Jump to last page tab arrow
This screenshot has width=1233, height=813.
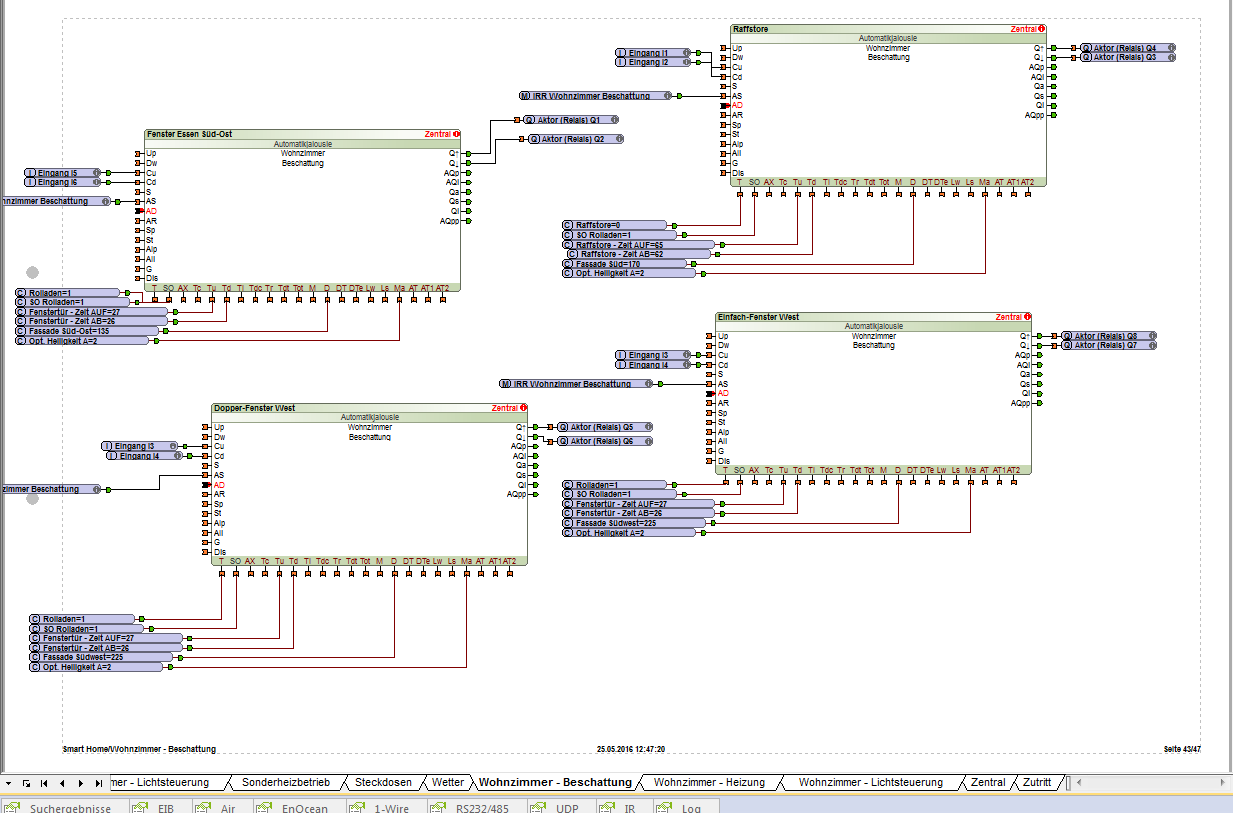tap(98, 782)
